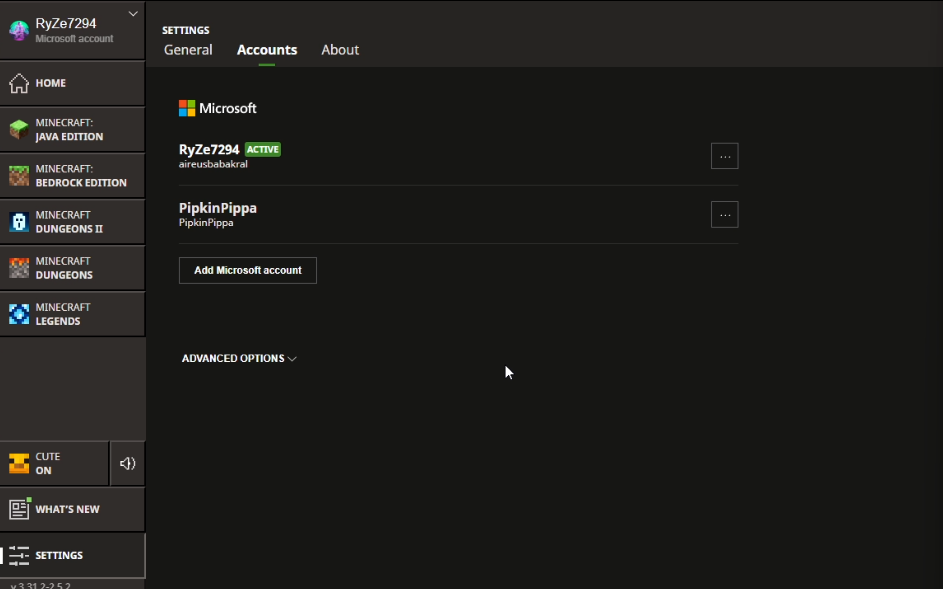Click the aireusbabakral account subtitle
This screenshot has height=589, width=943.
pyautogui.click(x=213, y=164)
